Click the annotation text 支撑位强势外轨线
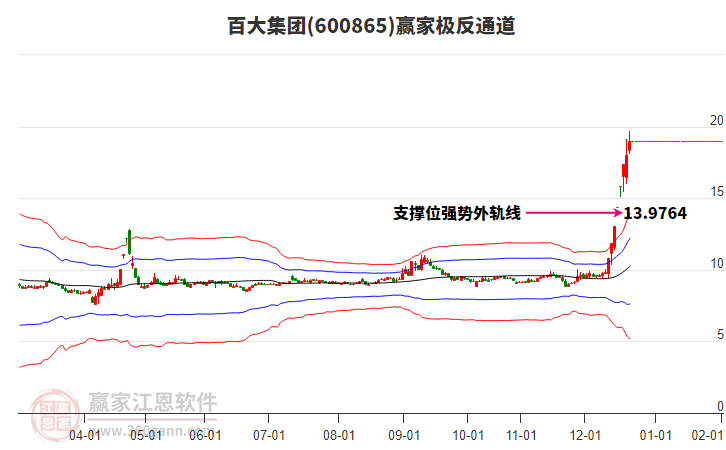The width and height of the screenshot is (726, 450). click(457, 213)
